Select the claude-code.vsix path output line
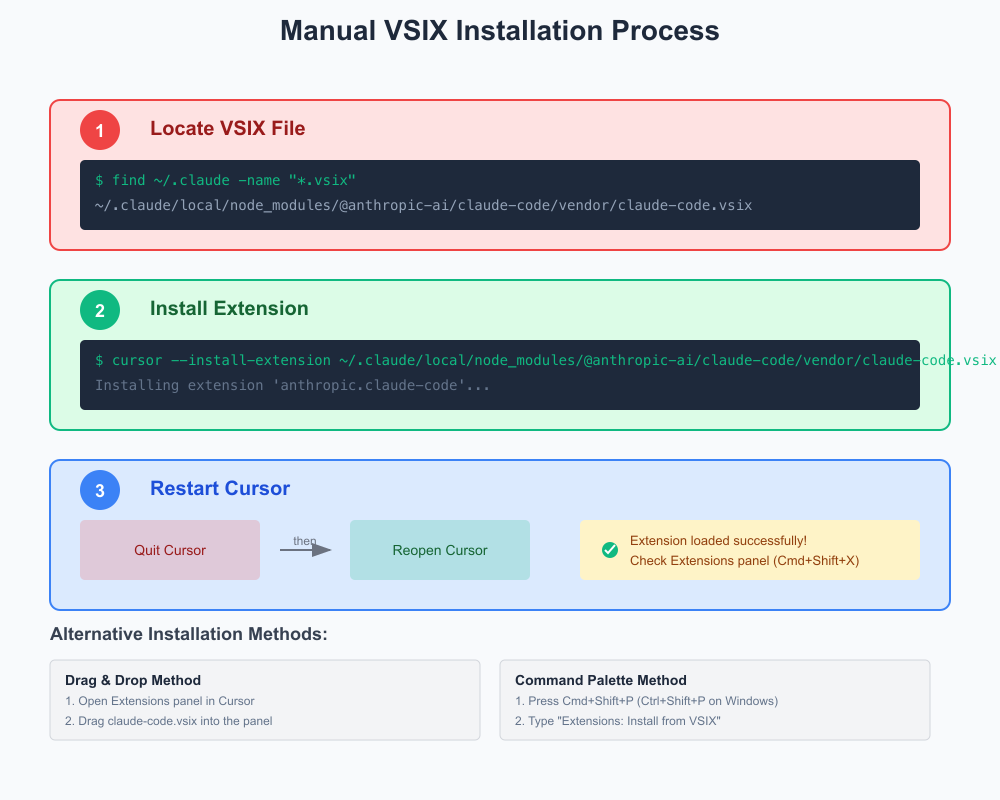 click(423, 205)
